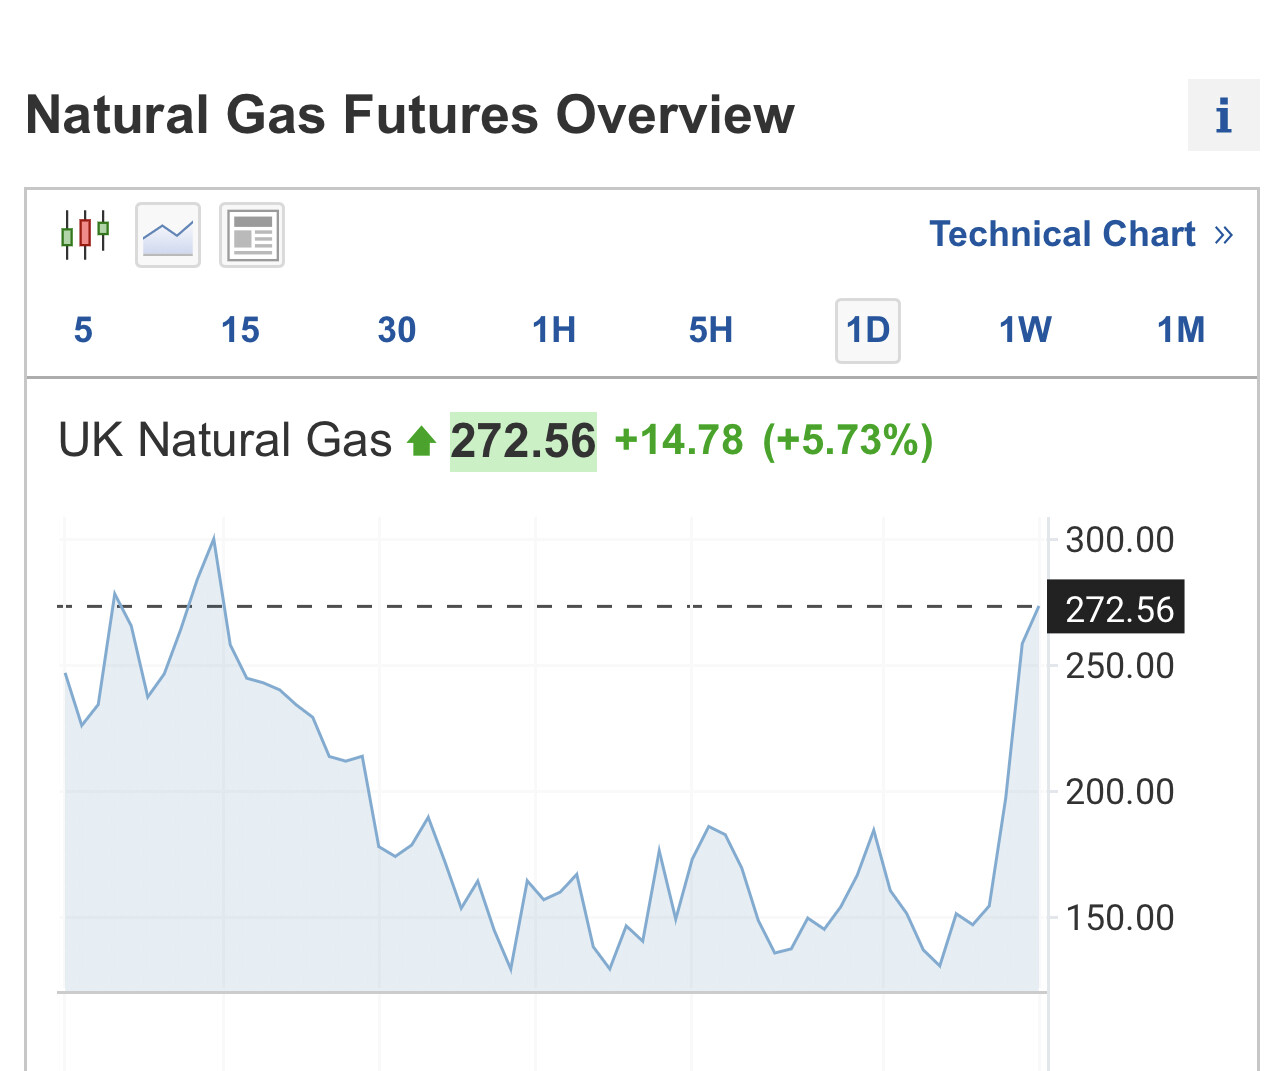Click the Technical Chart double-arrow icon
The image size is (1284, 1071).
click(1224, 235)
